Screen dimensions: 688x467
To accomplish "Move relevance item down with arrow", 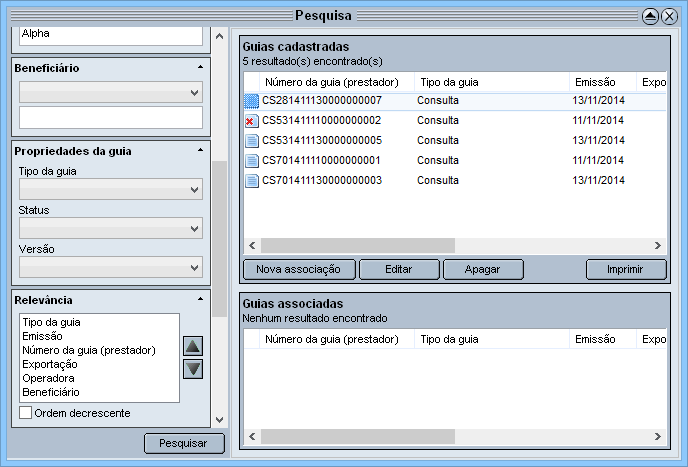I will coord(194,369).
